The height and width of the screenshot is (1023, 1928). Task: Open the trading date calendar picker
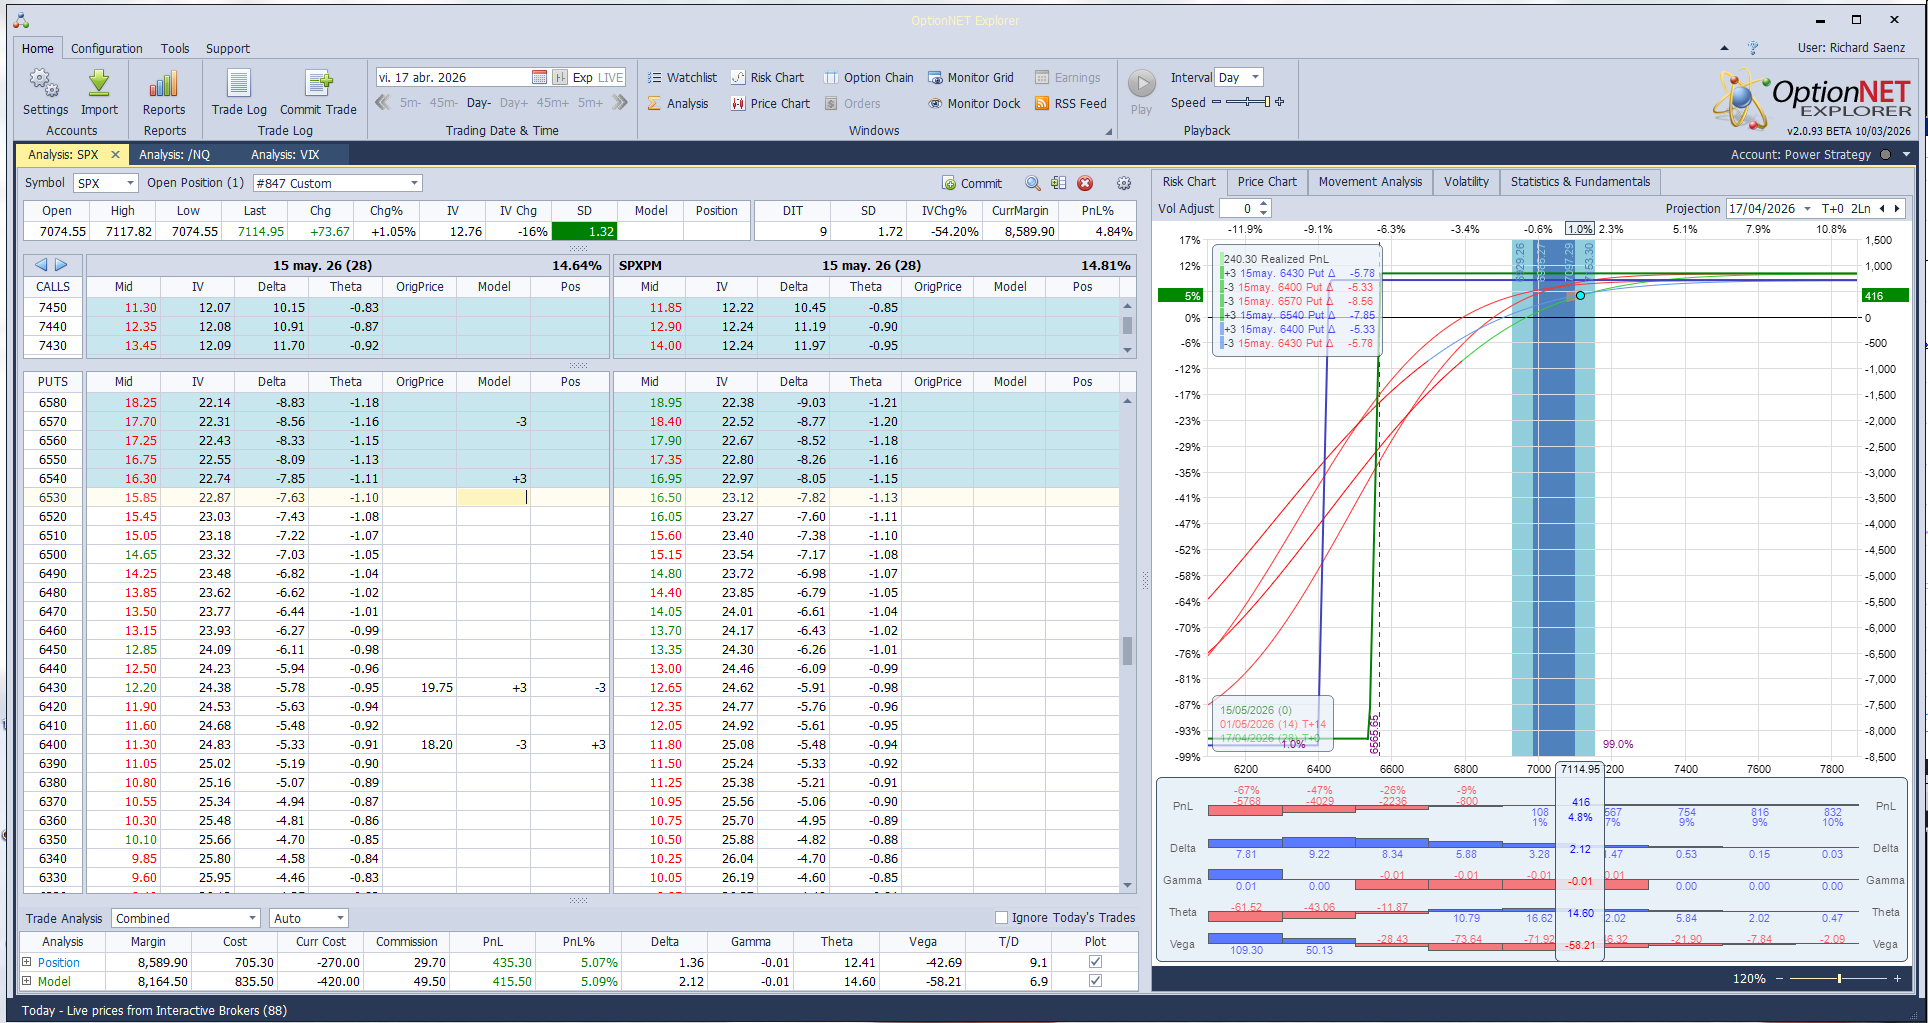click(x=539, y=77)
